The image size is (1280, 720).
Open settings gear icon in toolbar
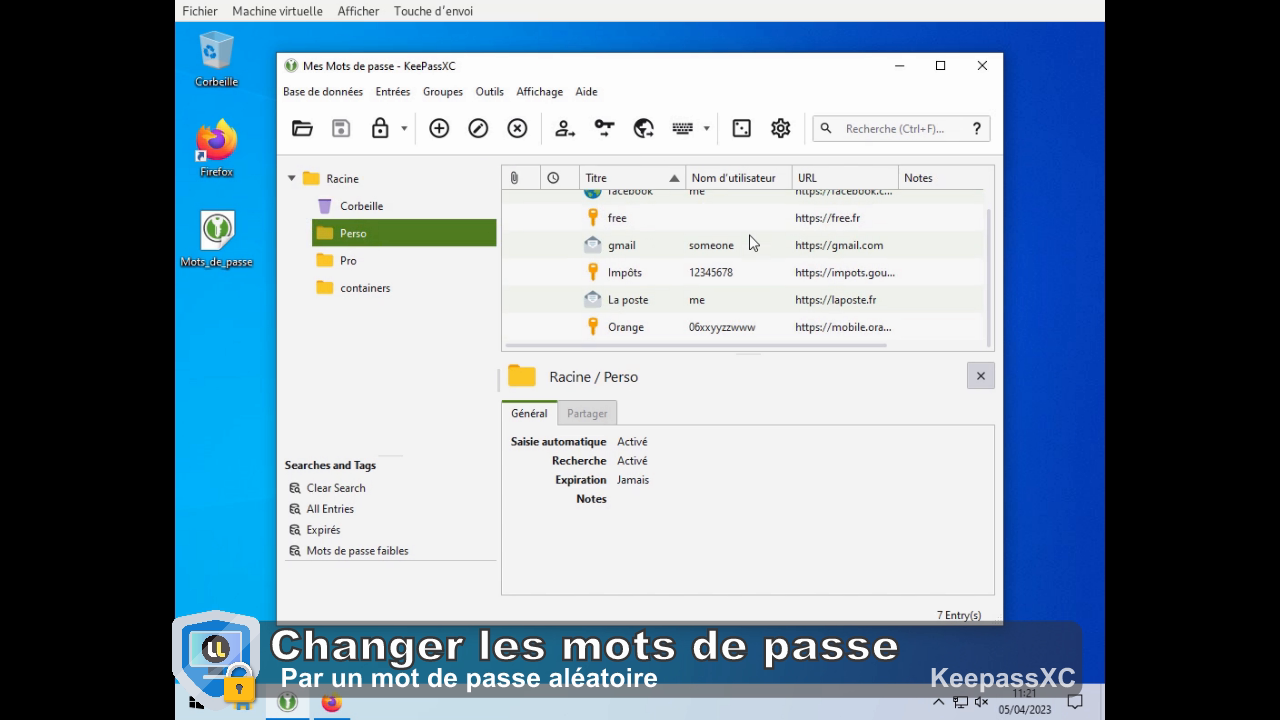pyautogui.click(x=781, y=128)
